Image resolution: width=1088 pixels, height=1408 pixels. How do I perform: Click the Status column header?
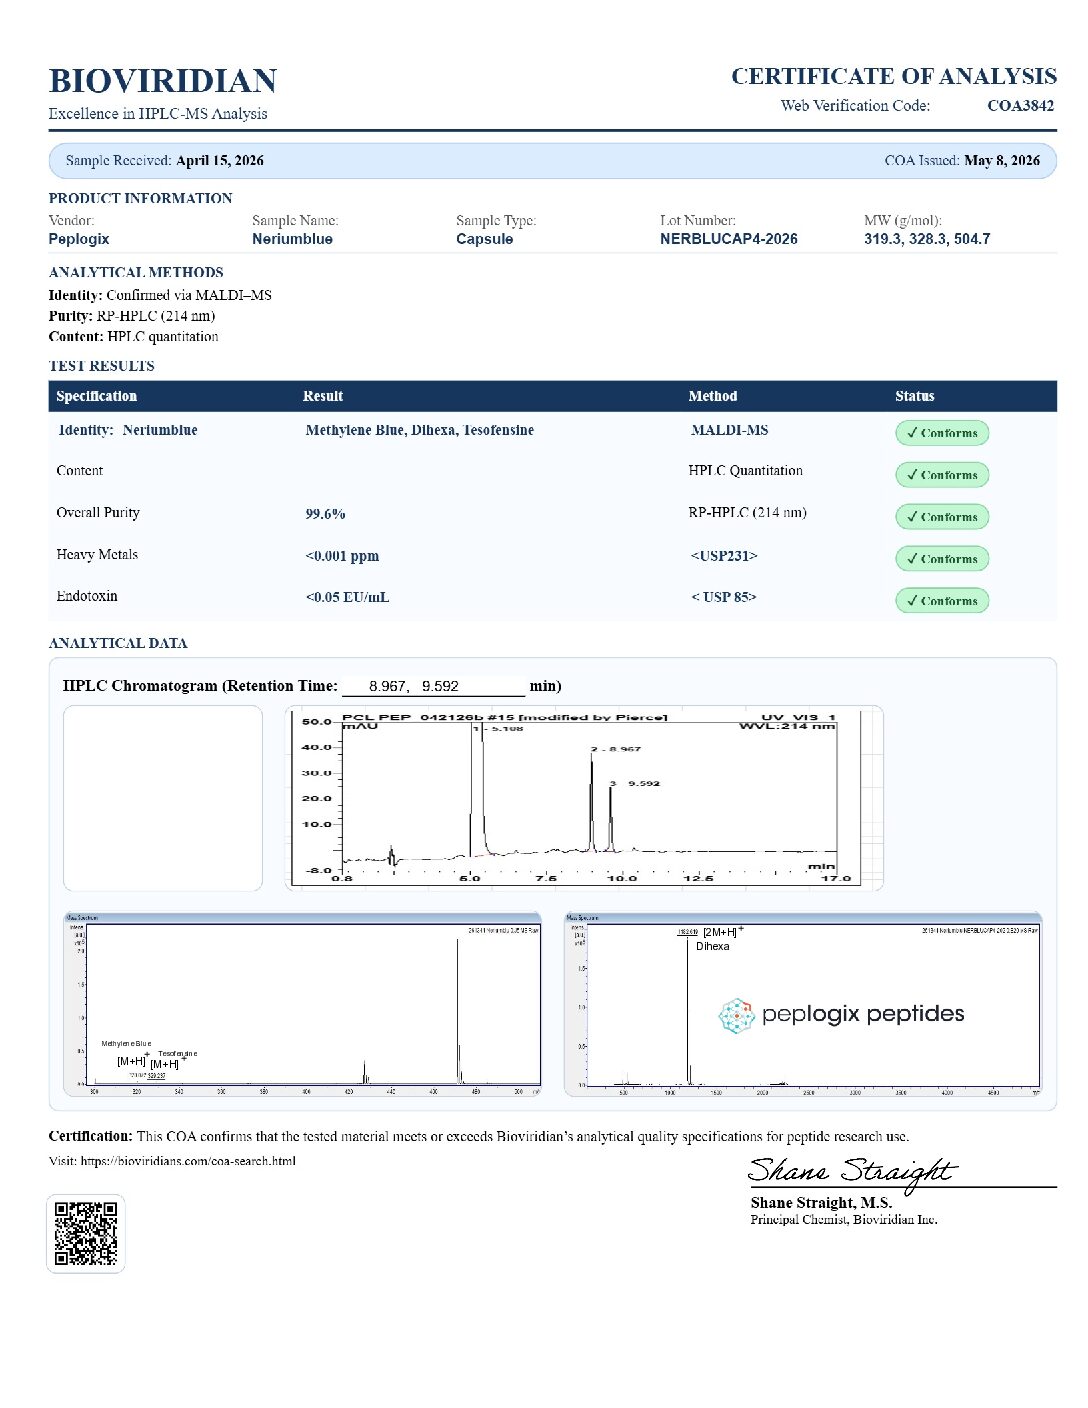[915, 396]
